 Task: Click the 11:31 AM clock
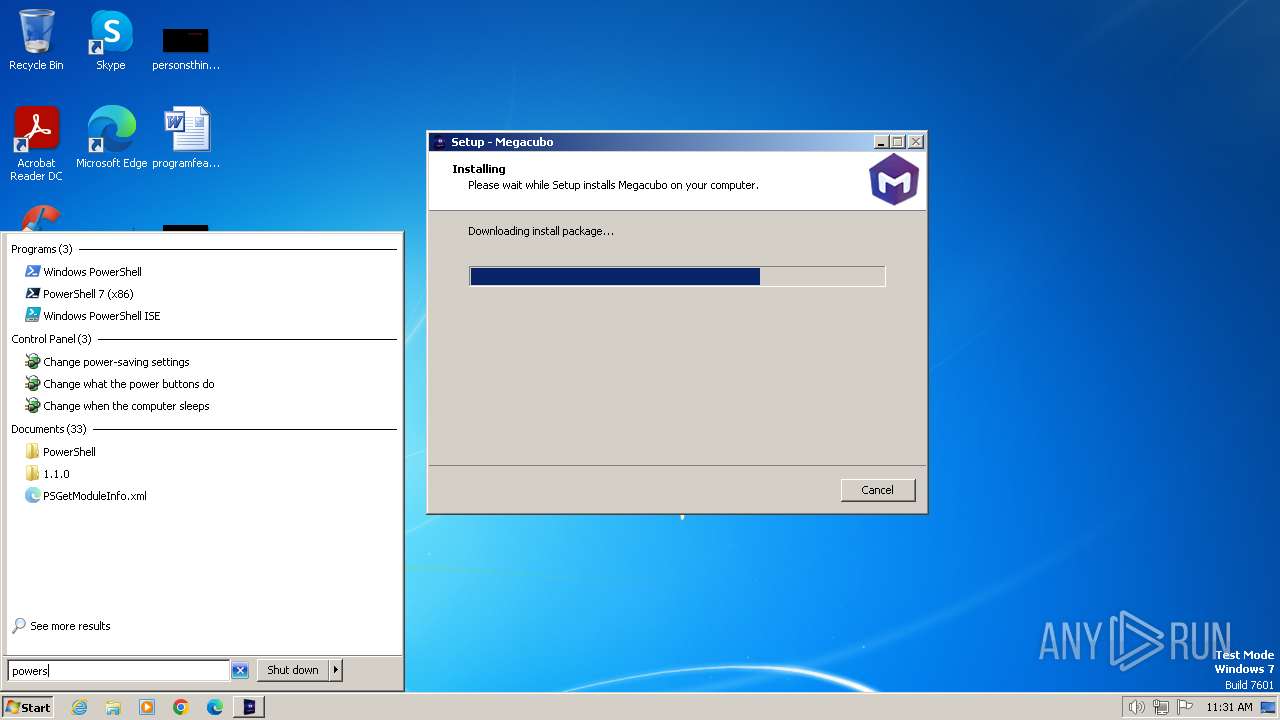pyautogui.click(x=1229, y=707)
